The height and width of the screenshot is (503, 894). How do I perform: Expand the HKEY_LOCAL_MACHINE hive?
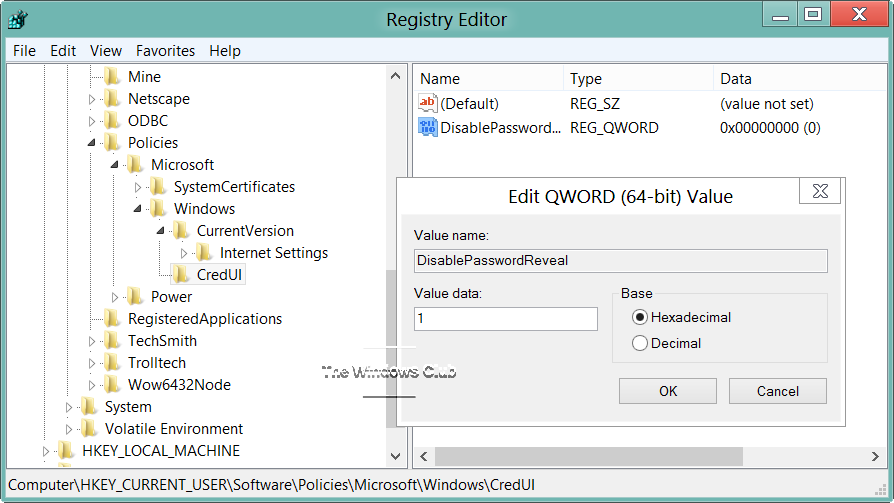point(46,451)
